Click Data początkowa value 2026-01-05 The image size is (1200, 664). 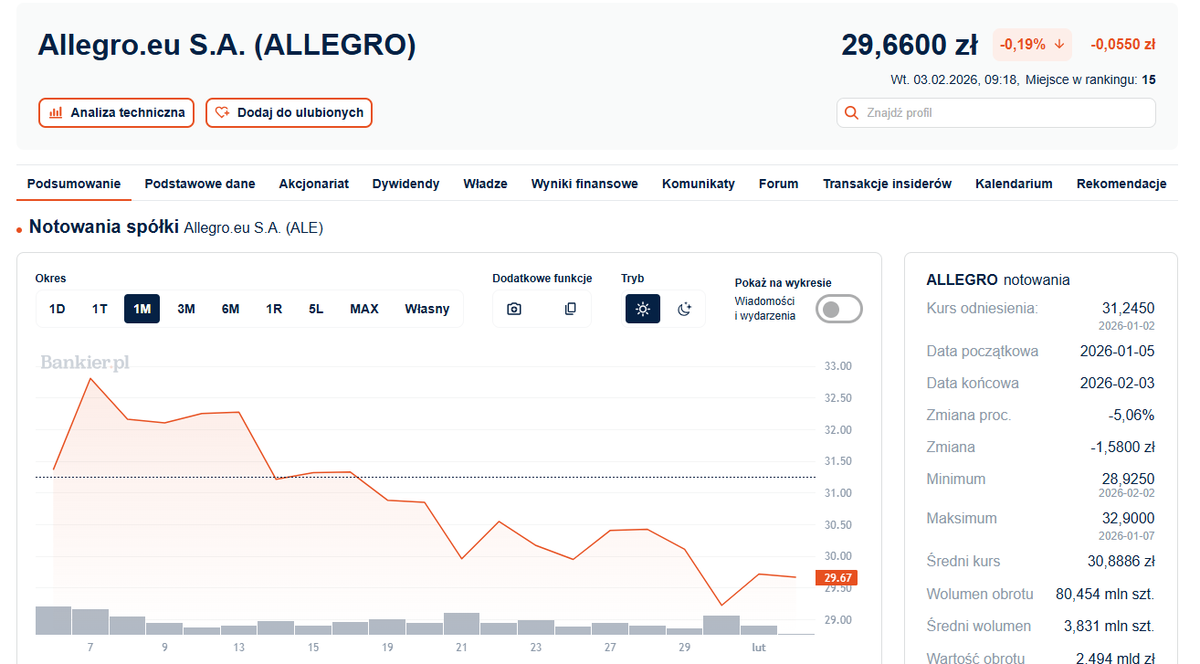click(1117, 351)
